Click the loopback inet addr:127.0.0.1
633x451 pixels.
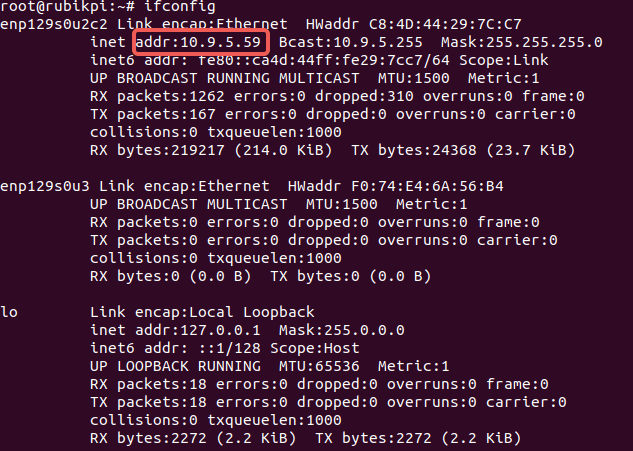(176, 330)
